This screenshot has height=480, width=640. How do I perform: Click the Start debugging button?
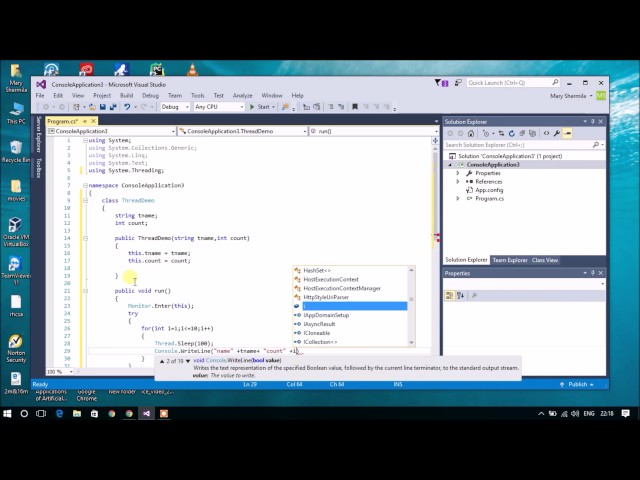tap(260, 107)
